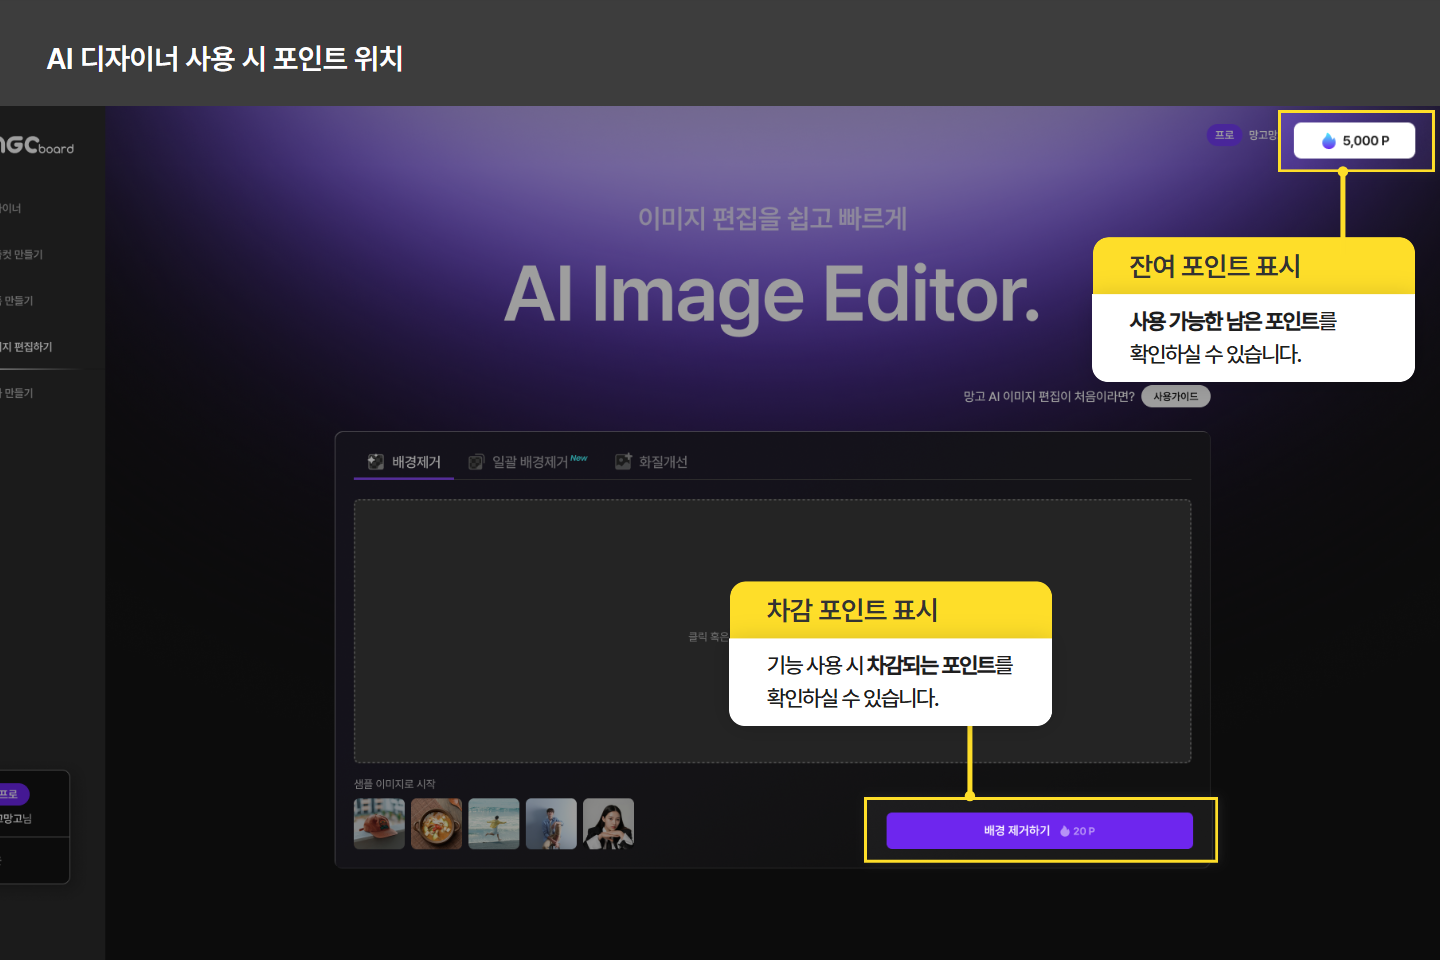Screen dimensions: 1440x960
Task: Open the 사용가이드 guide button
Action: pos(1176,397)
